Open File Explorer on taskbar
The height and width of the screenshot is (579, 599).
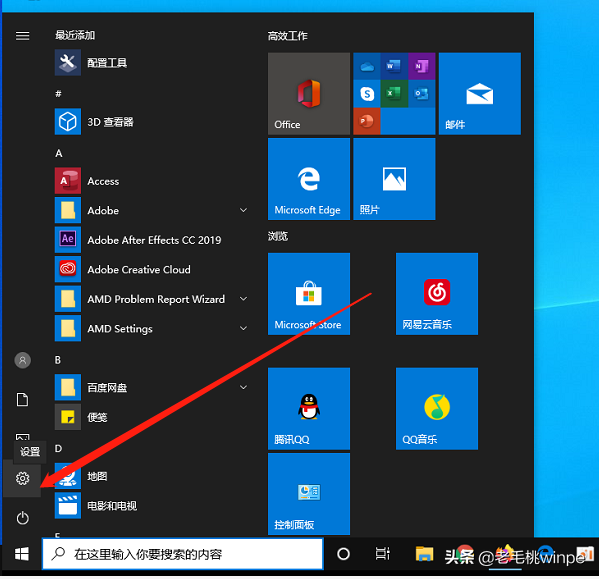pos(424,554)
